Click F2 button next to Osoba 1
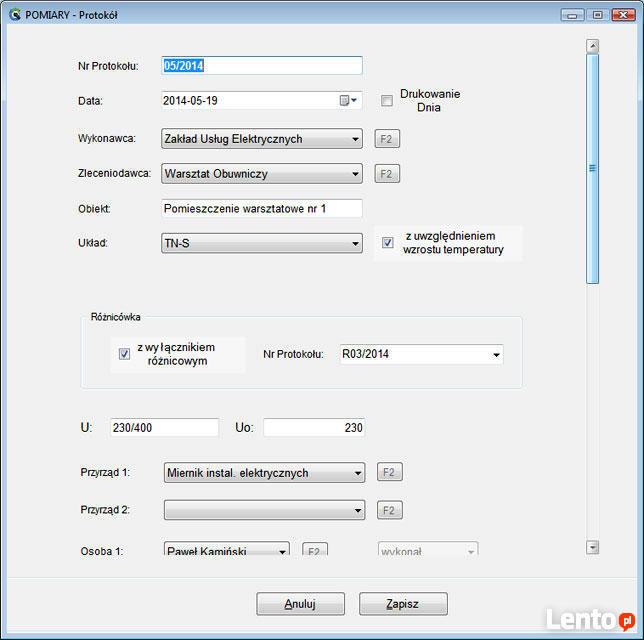 point(315,549)
